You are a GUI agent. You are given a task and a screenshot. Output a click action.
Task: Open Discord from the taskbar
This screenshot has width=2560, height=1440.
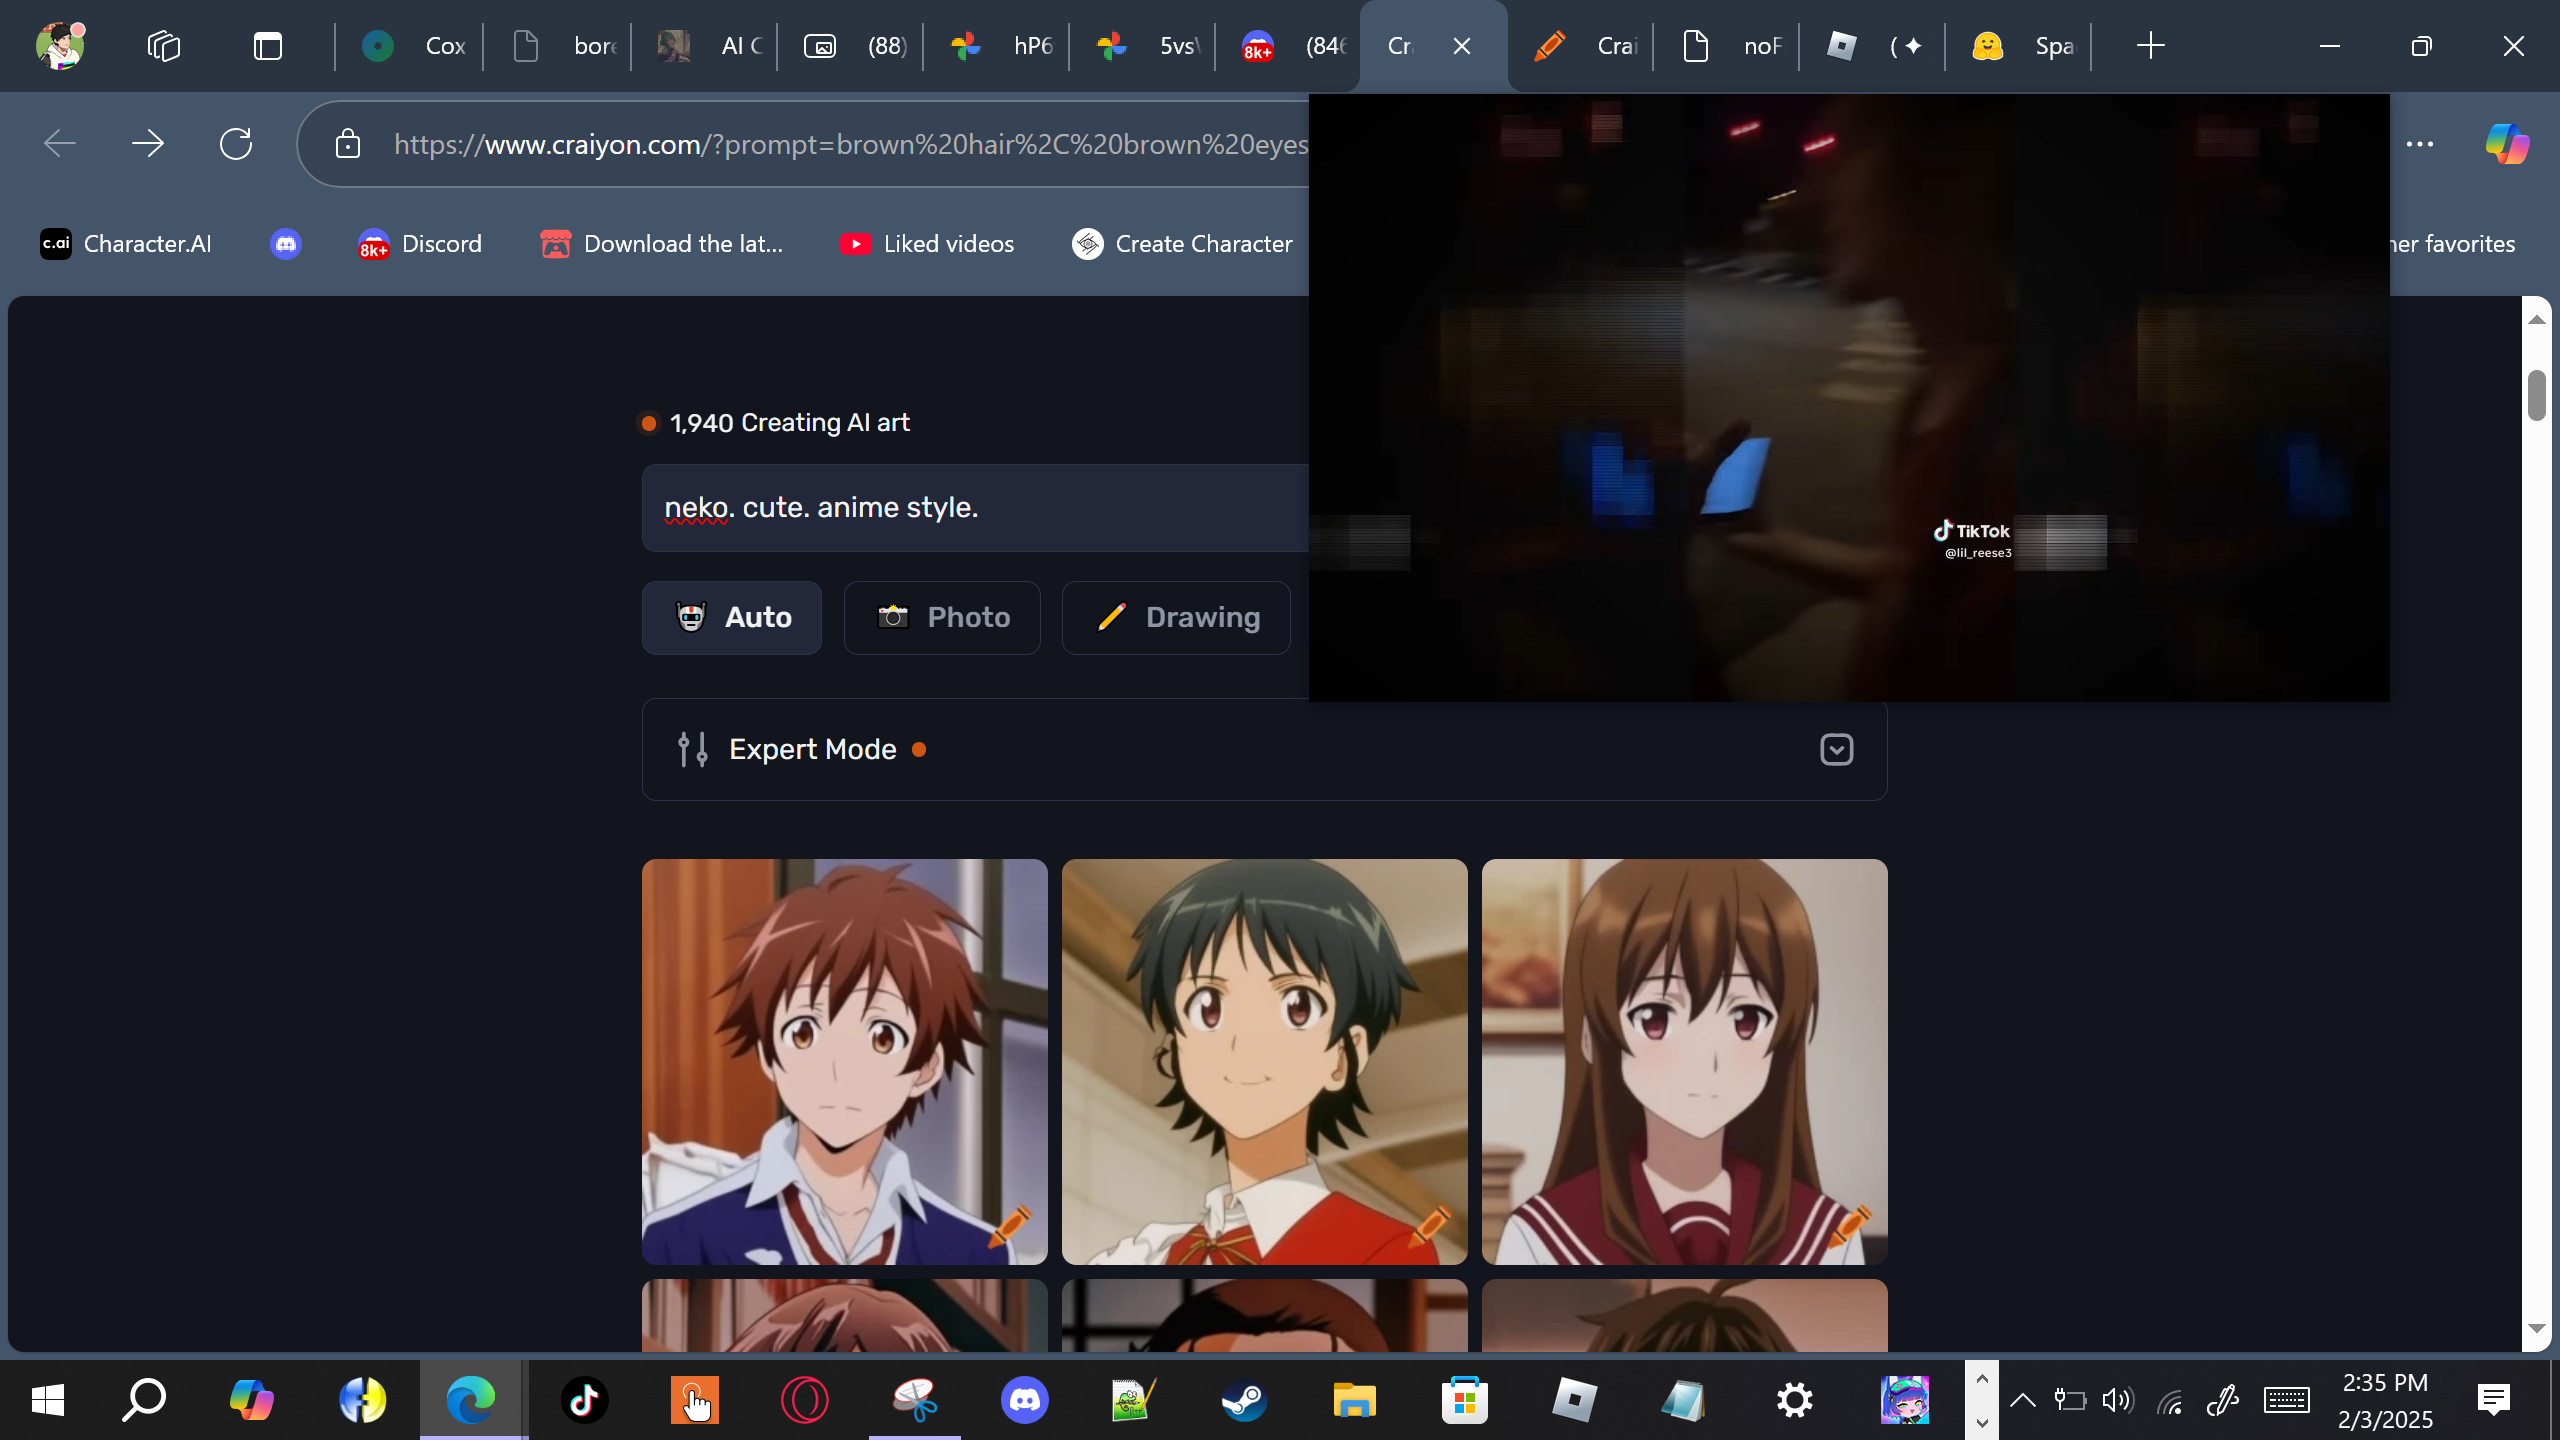tap(1025, 1400)
